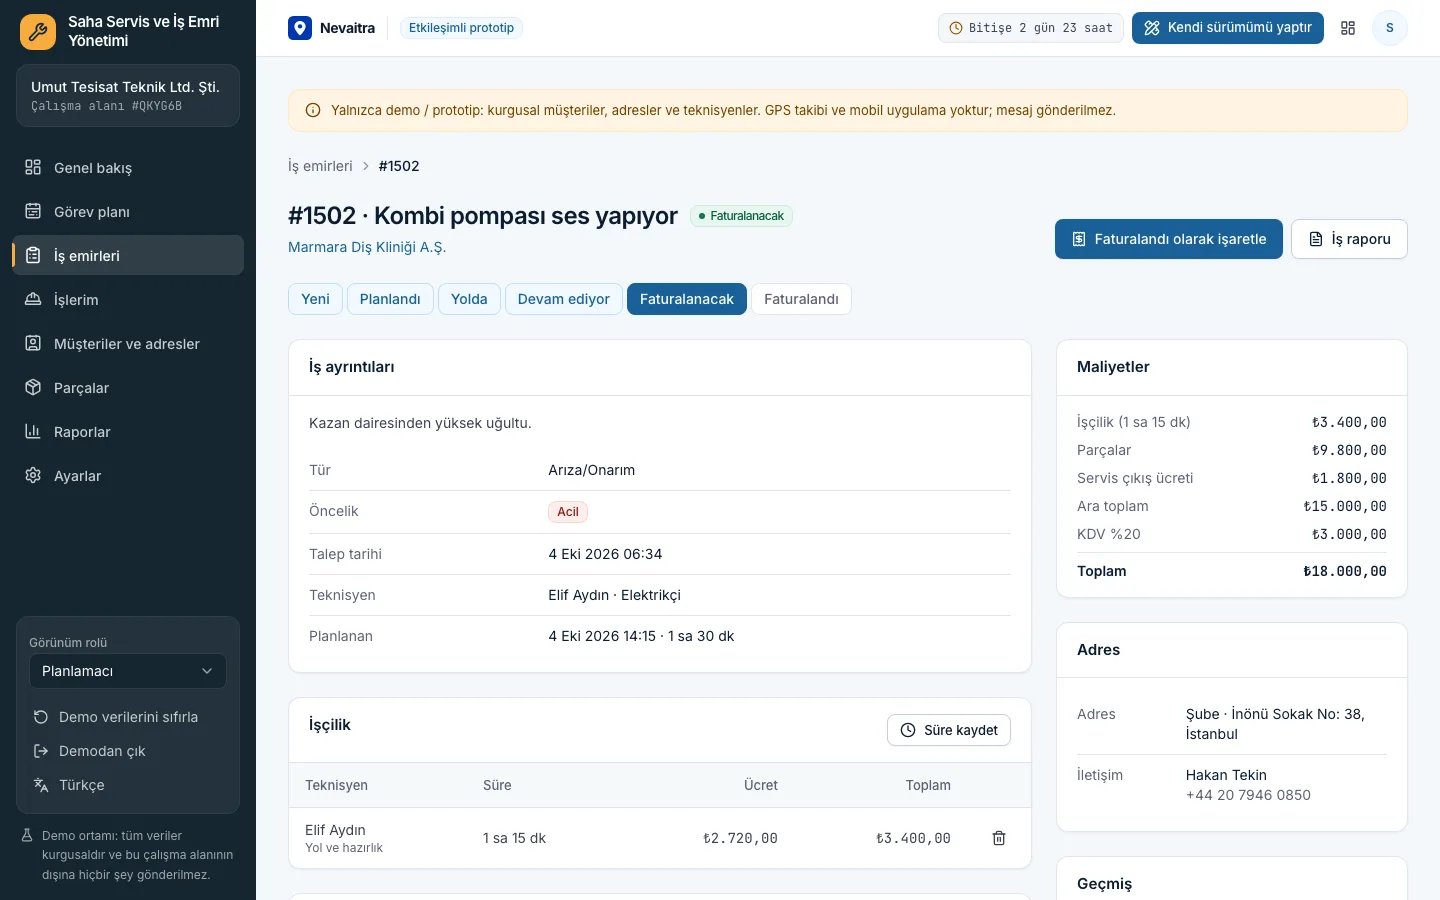Click the wrench app logo icon
The image size is (1440, 900).
coord(38,32)
